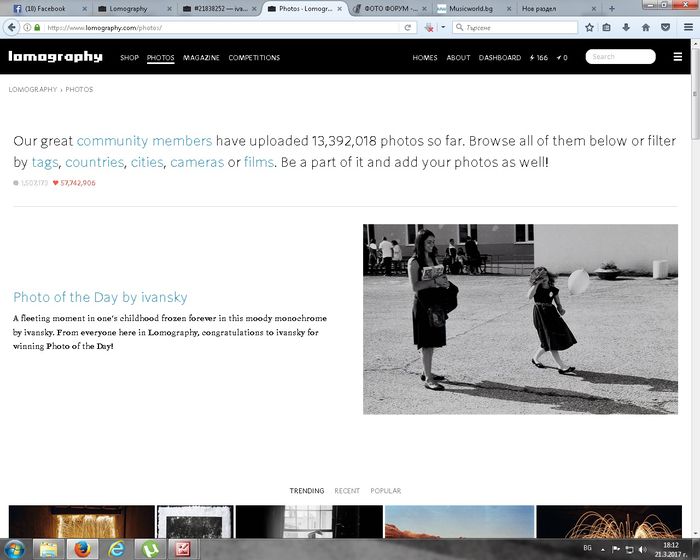The width and height of the screenshot is (700, 560).
Task: Show Popular photos
Action: tap(385, 491)
